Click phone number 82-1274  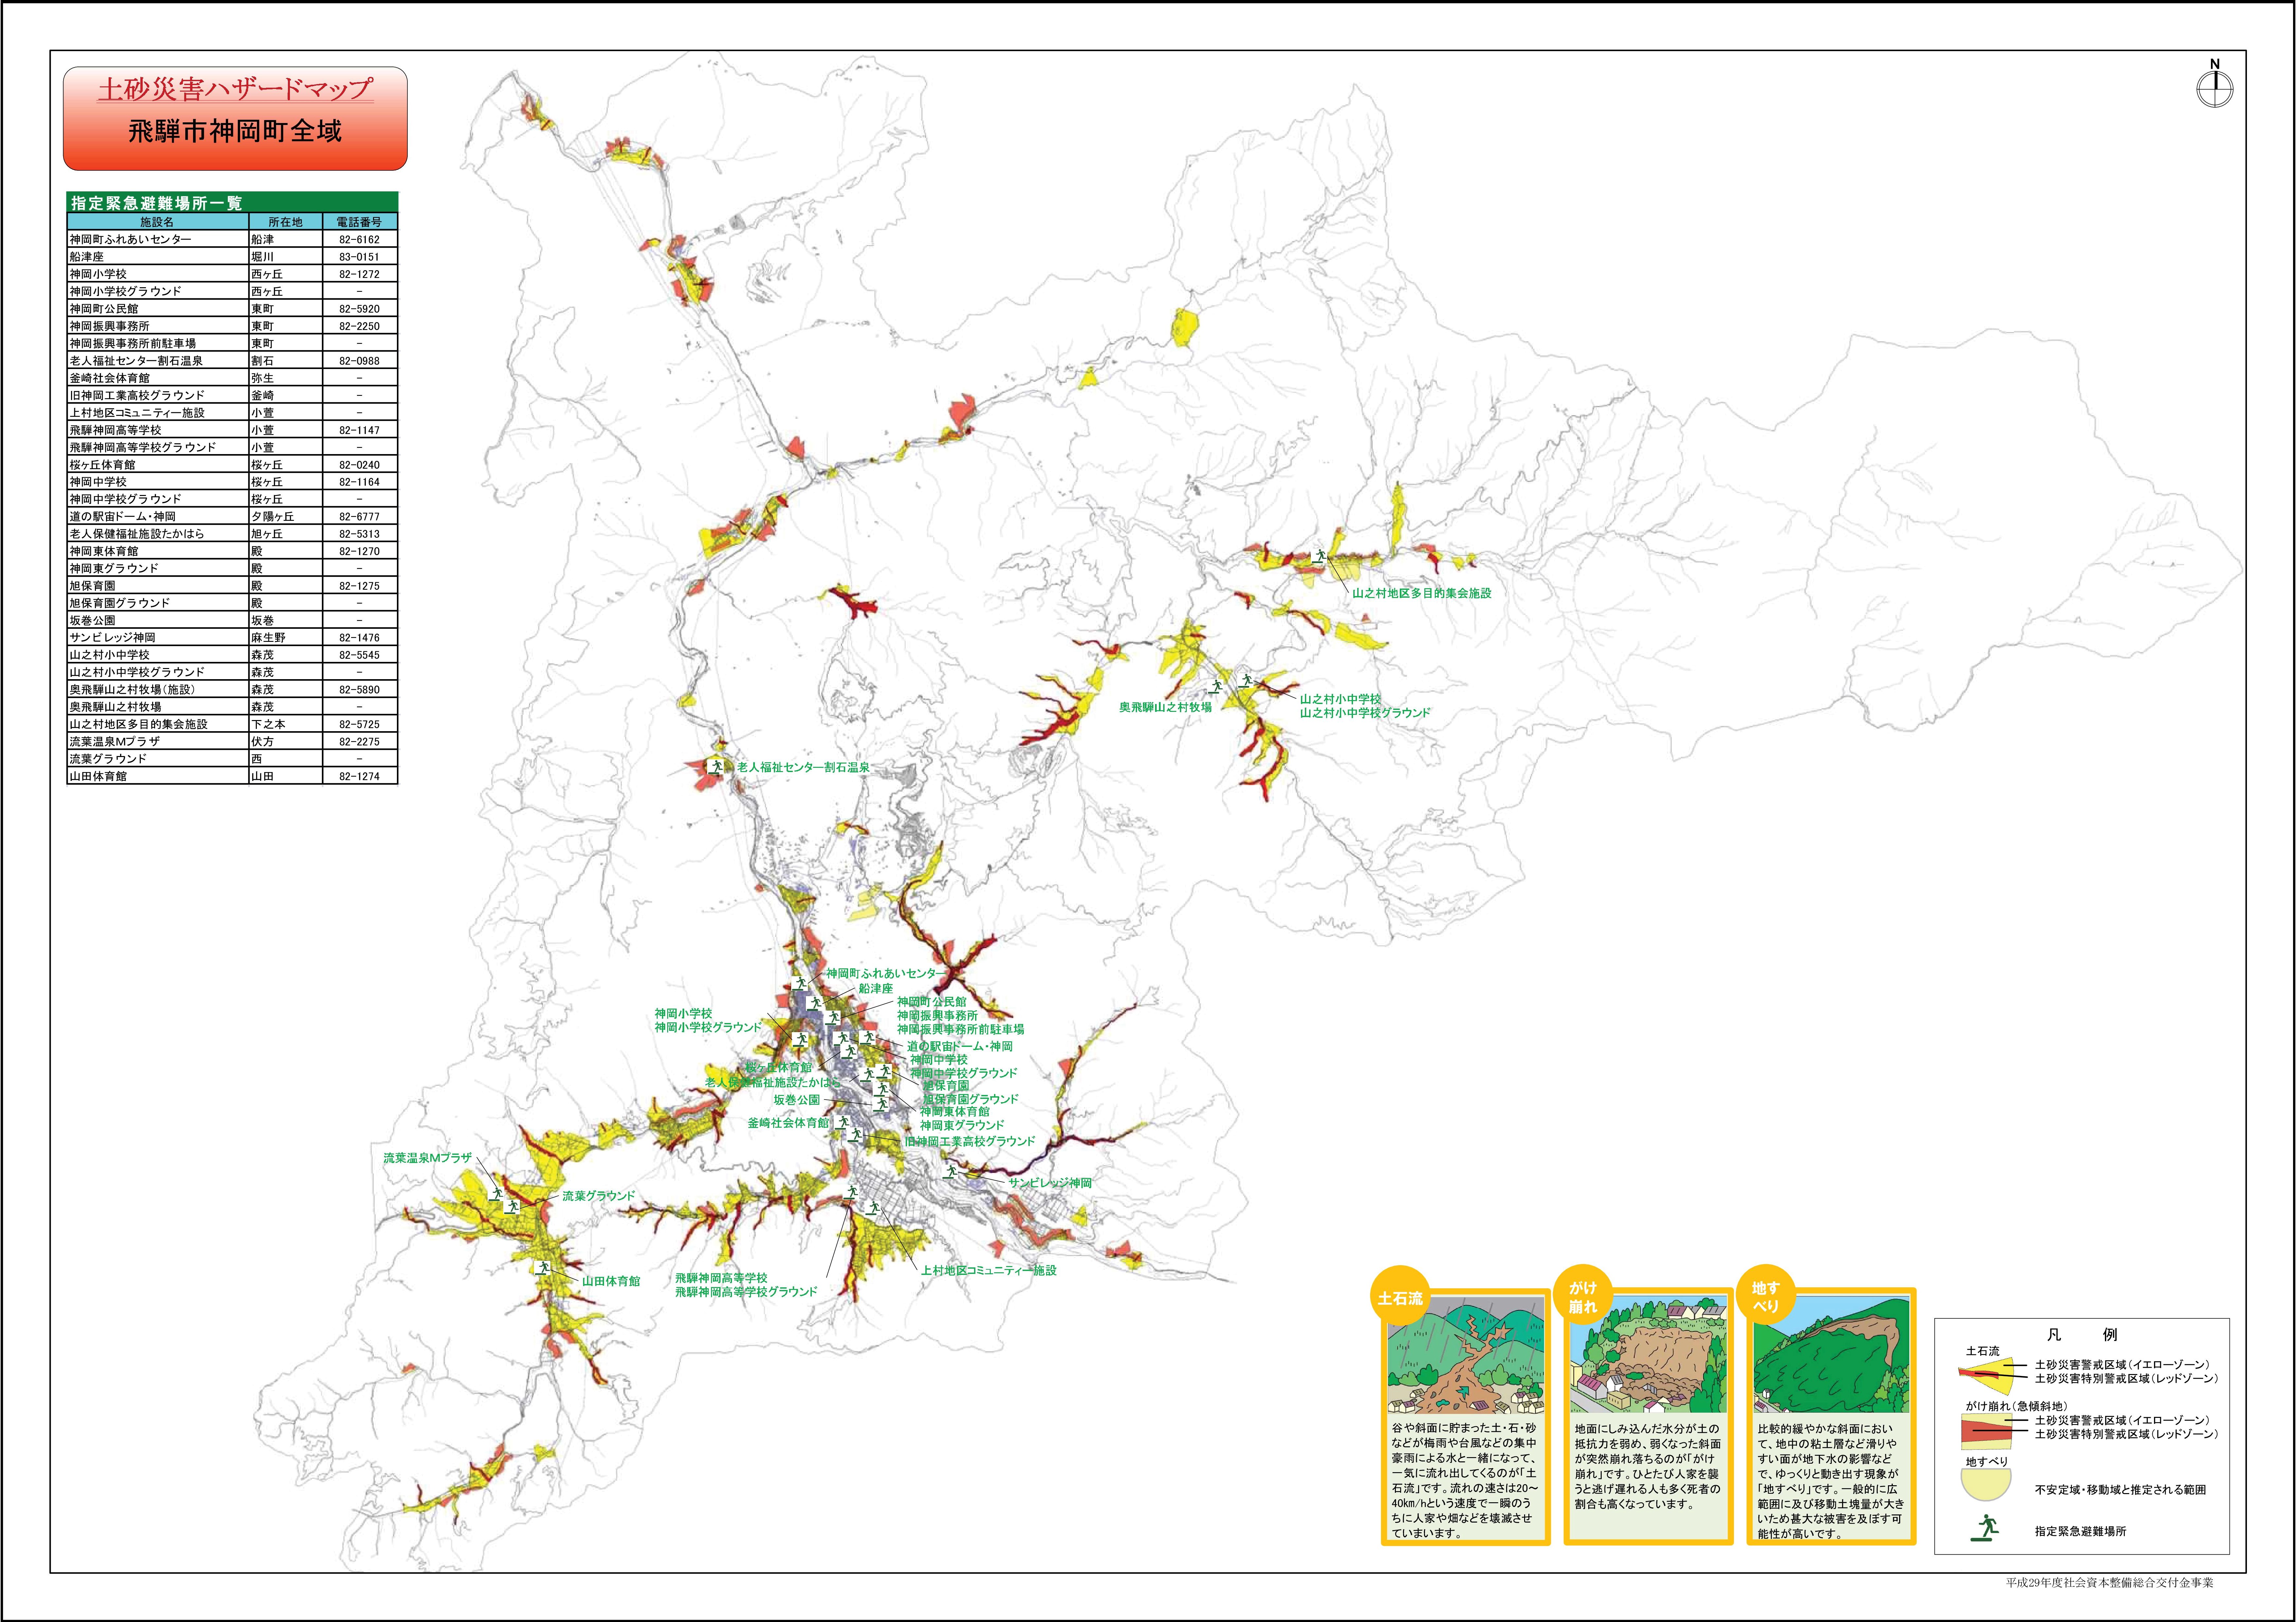coord(359,776)
